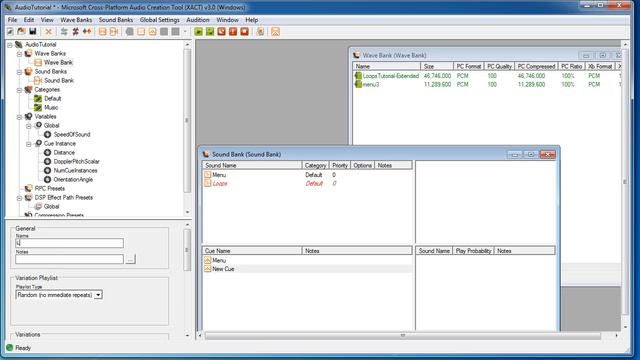Collapse the AudioTutorial root node
The image size is (640, 360).
pyautogui.click(x=9, y=45)
